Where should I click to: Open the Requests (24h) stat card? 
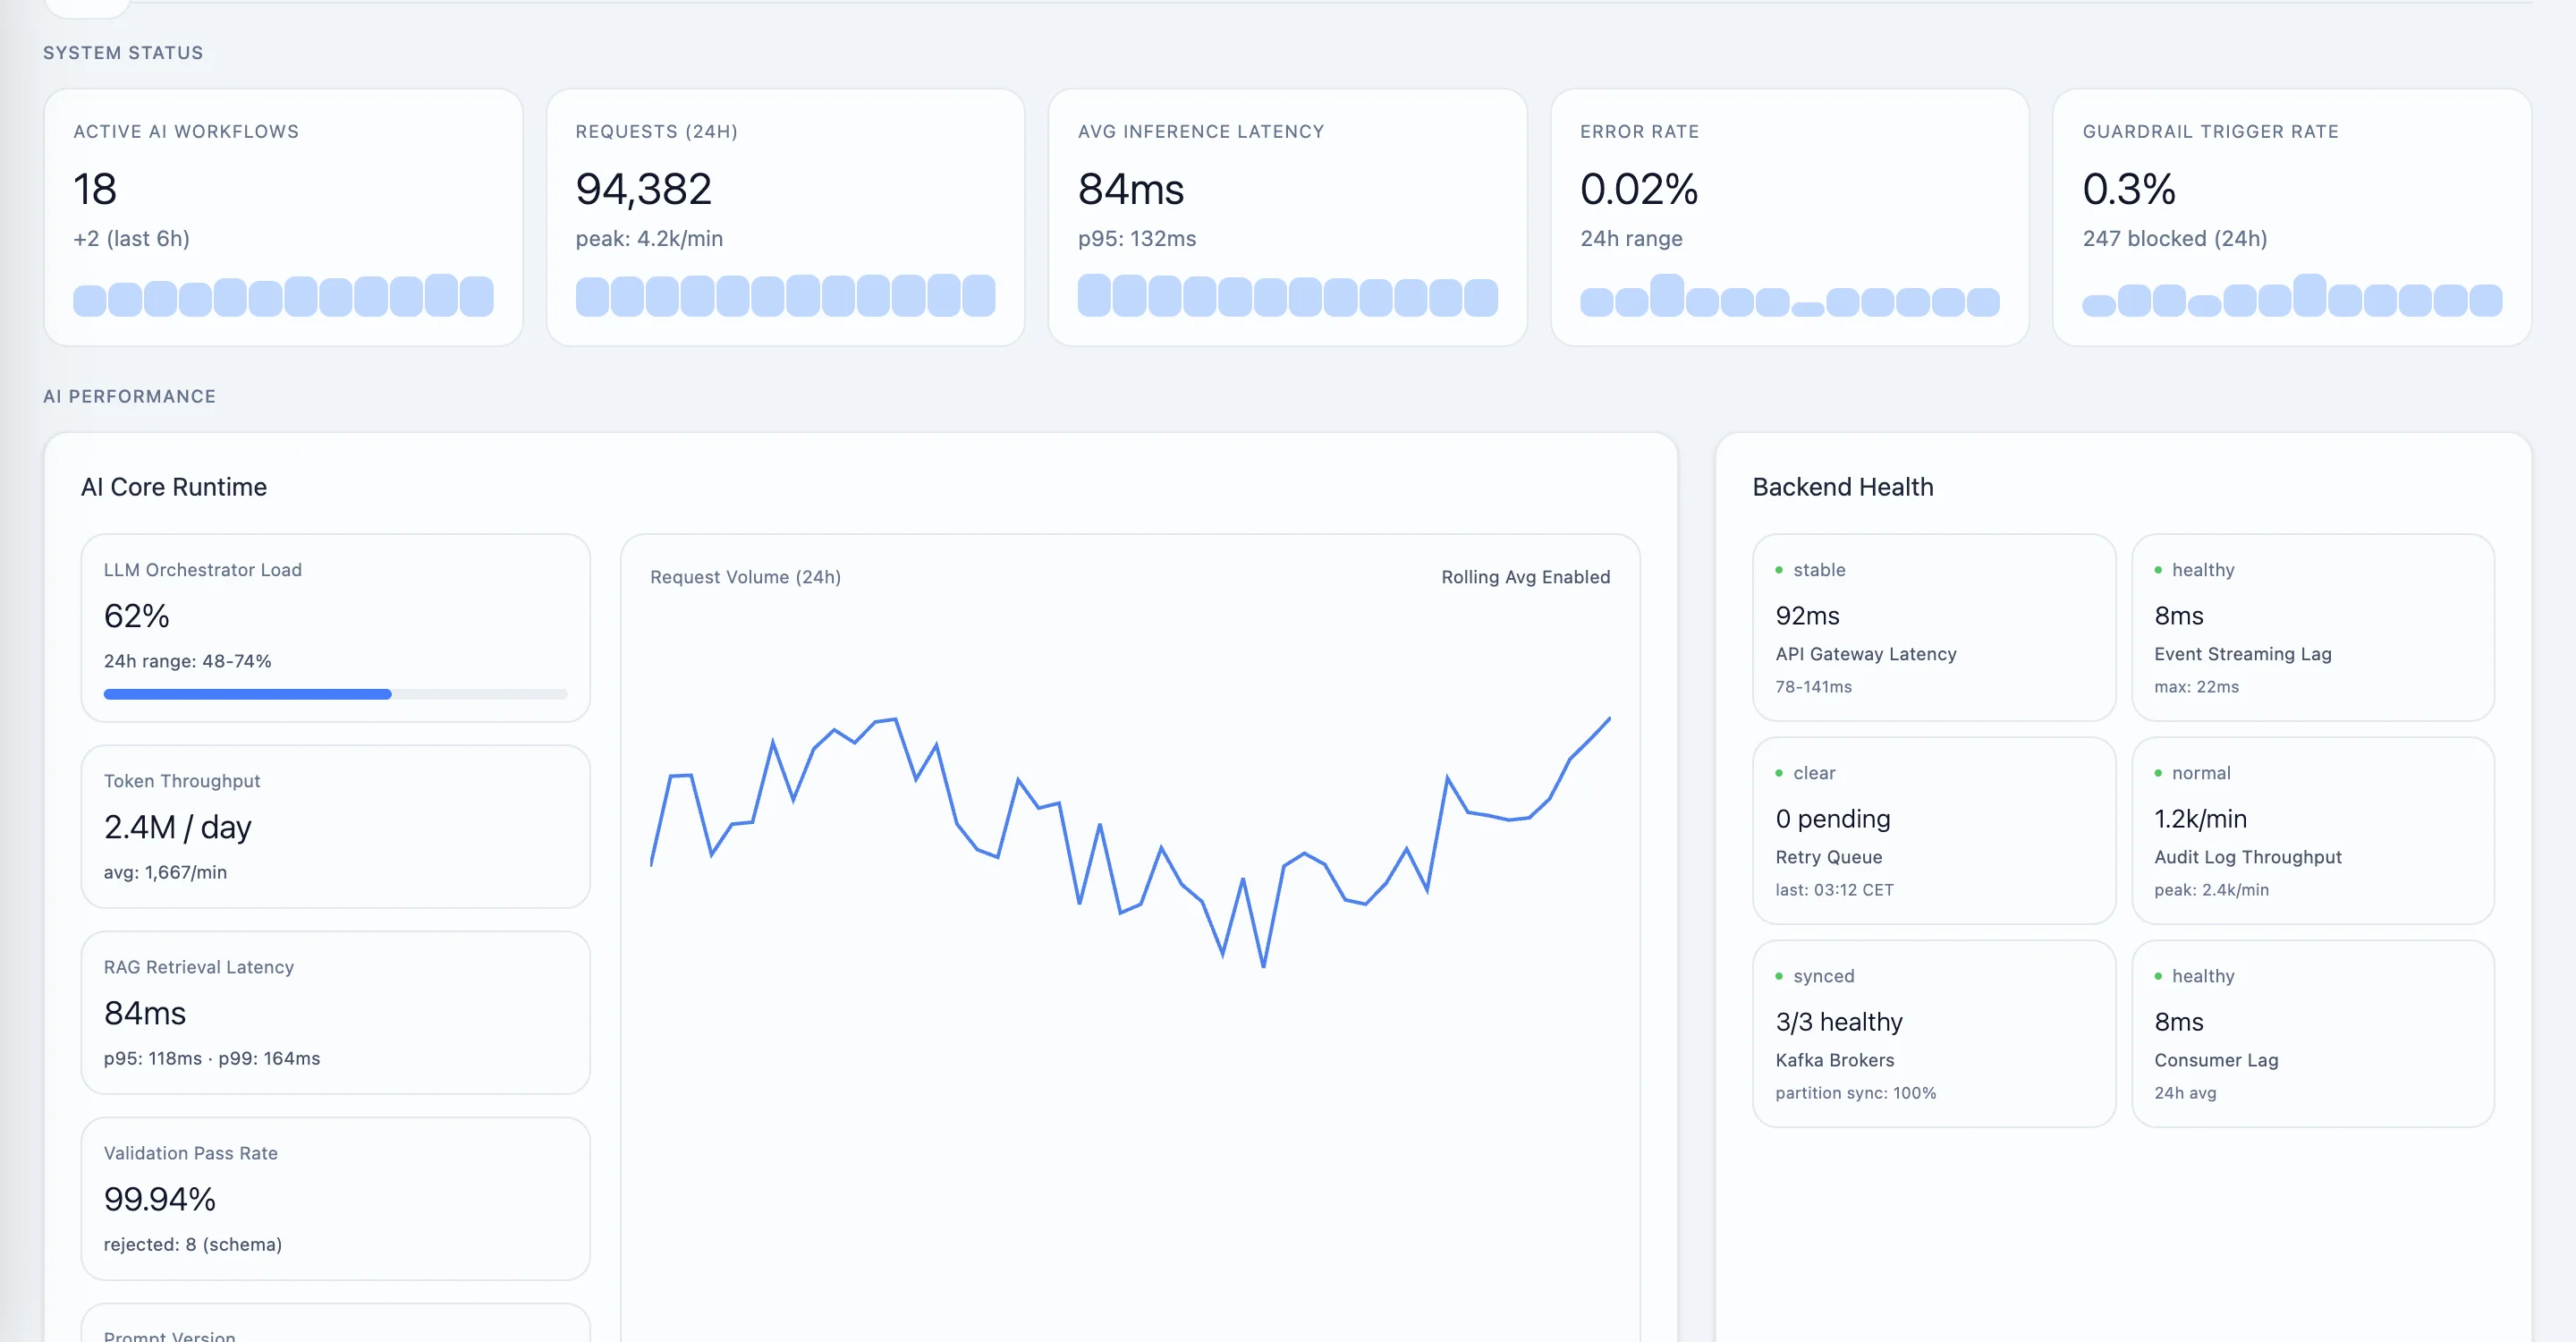click(785, 216)
